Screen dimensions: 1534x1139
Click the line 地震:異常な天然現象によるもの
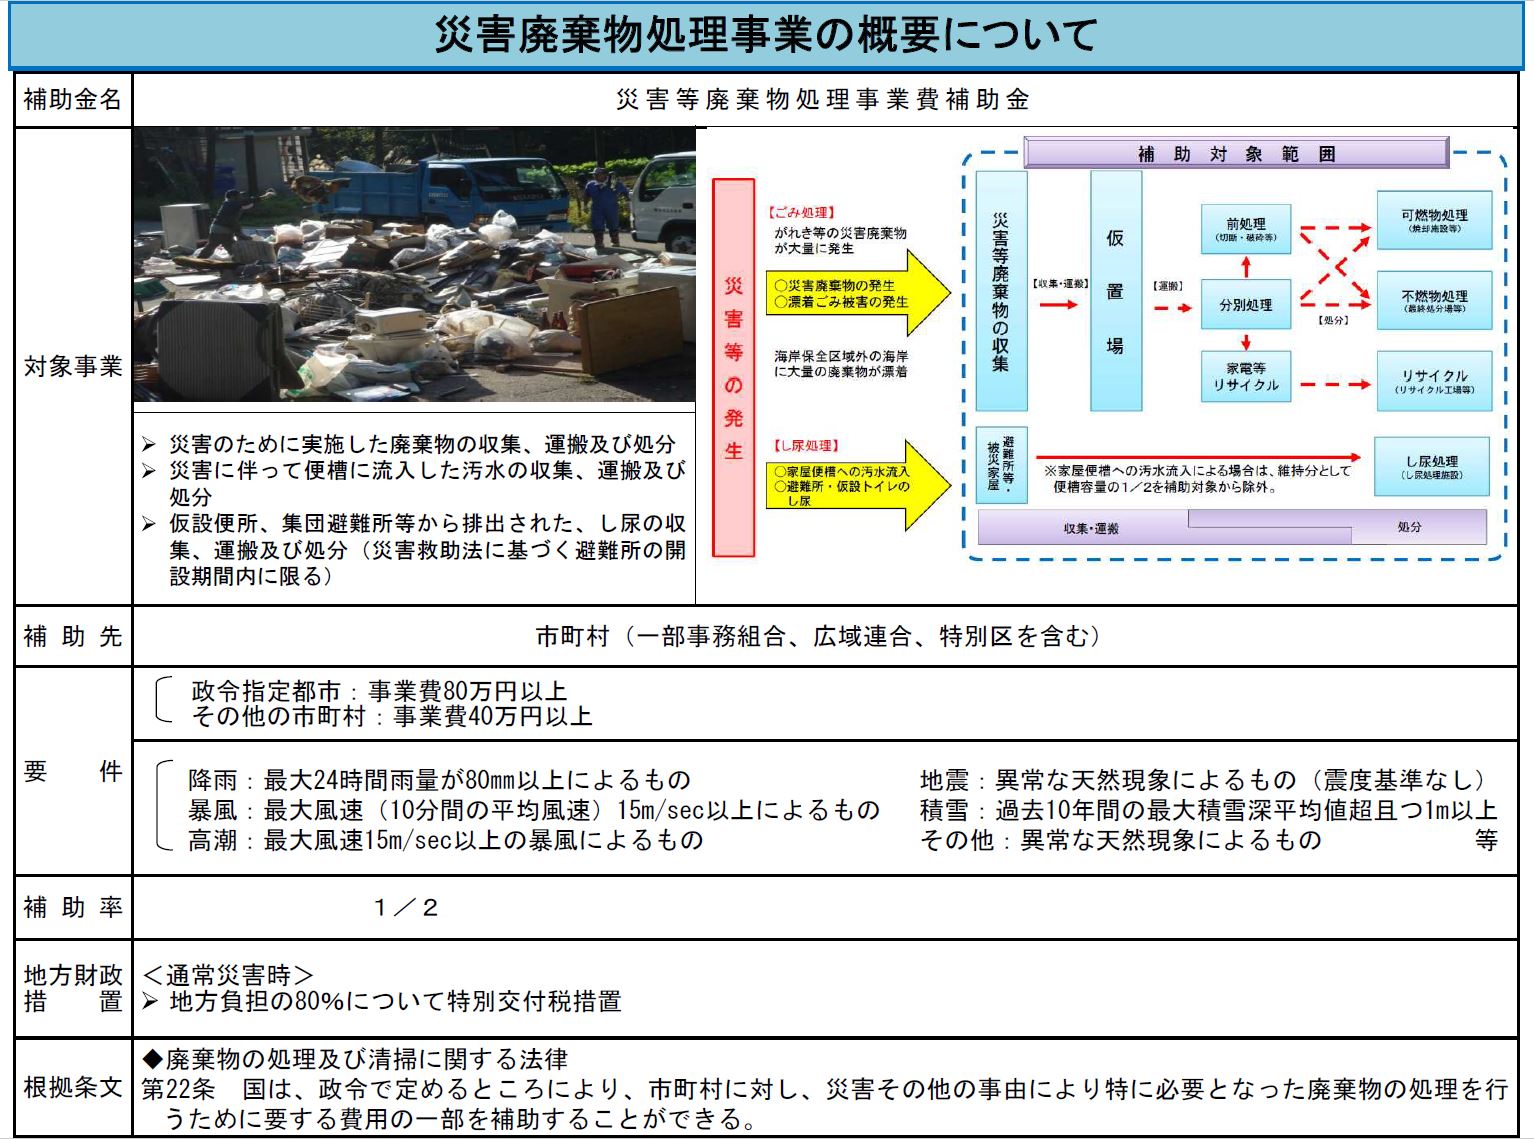1206,779
